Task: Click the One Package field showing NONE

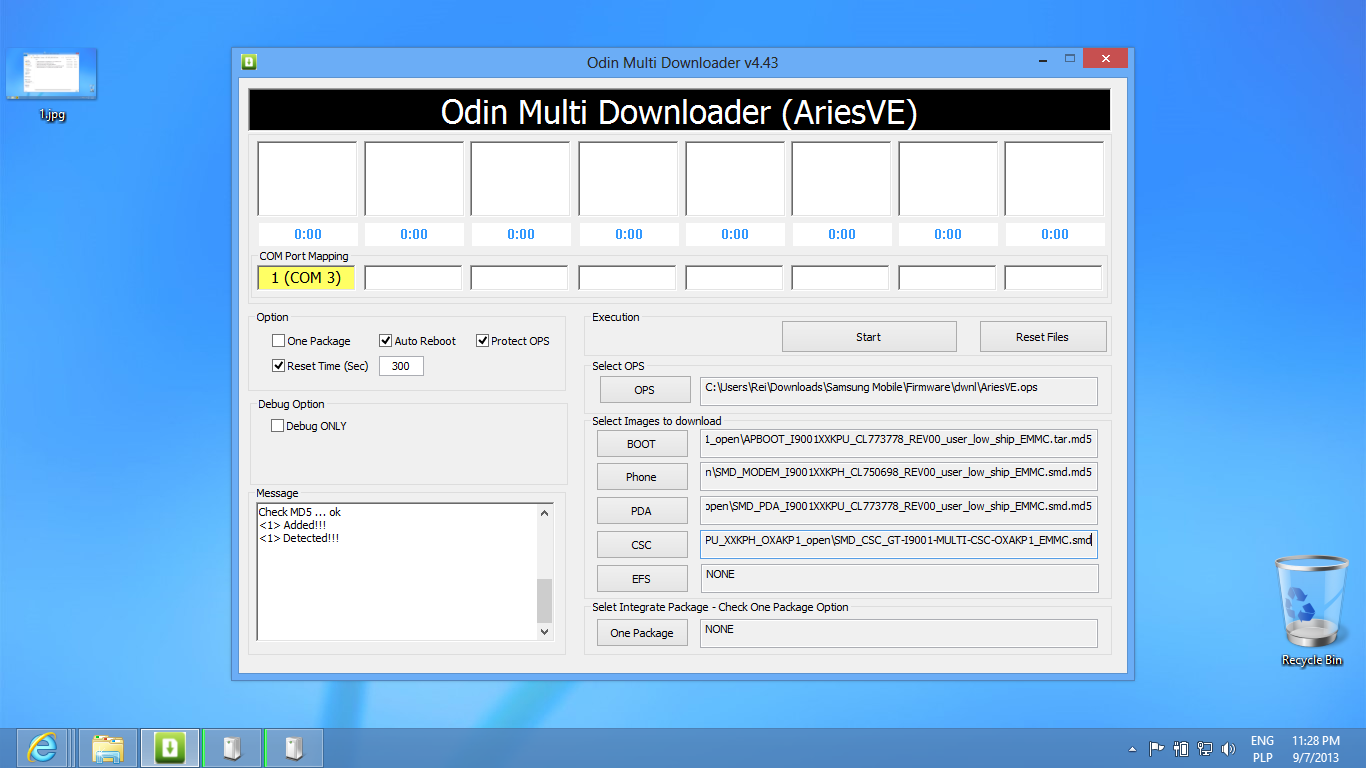Action: click(x=899, y=633)
